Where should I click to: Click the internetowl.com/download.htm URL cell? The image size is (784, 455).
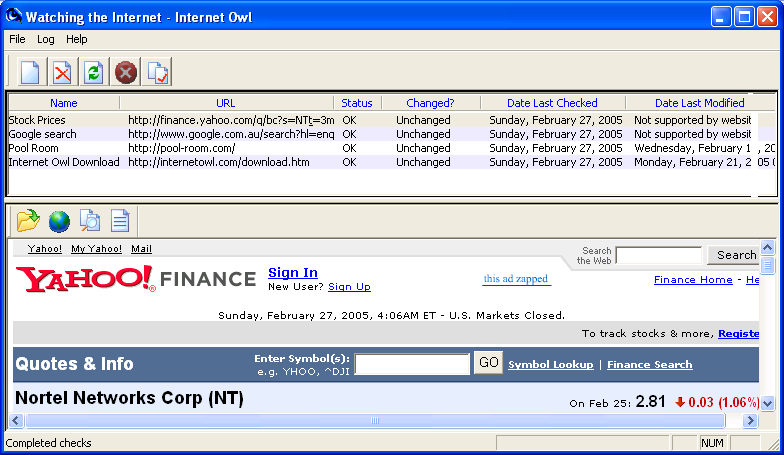(x=218, y=162)
